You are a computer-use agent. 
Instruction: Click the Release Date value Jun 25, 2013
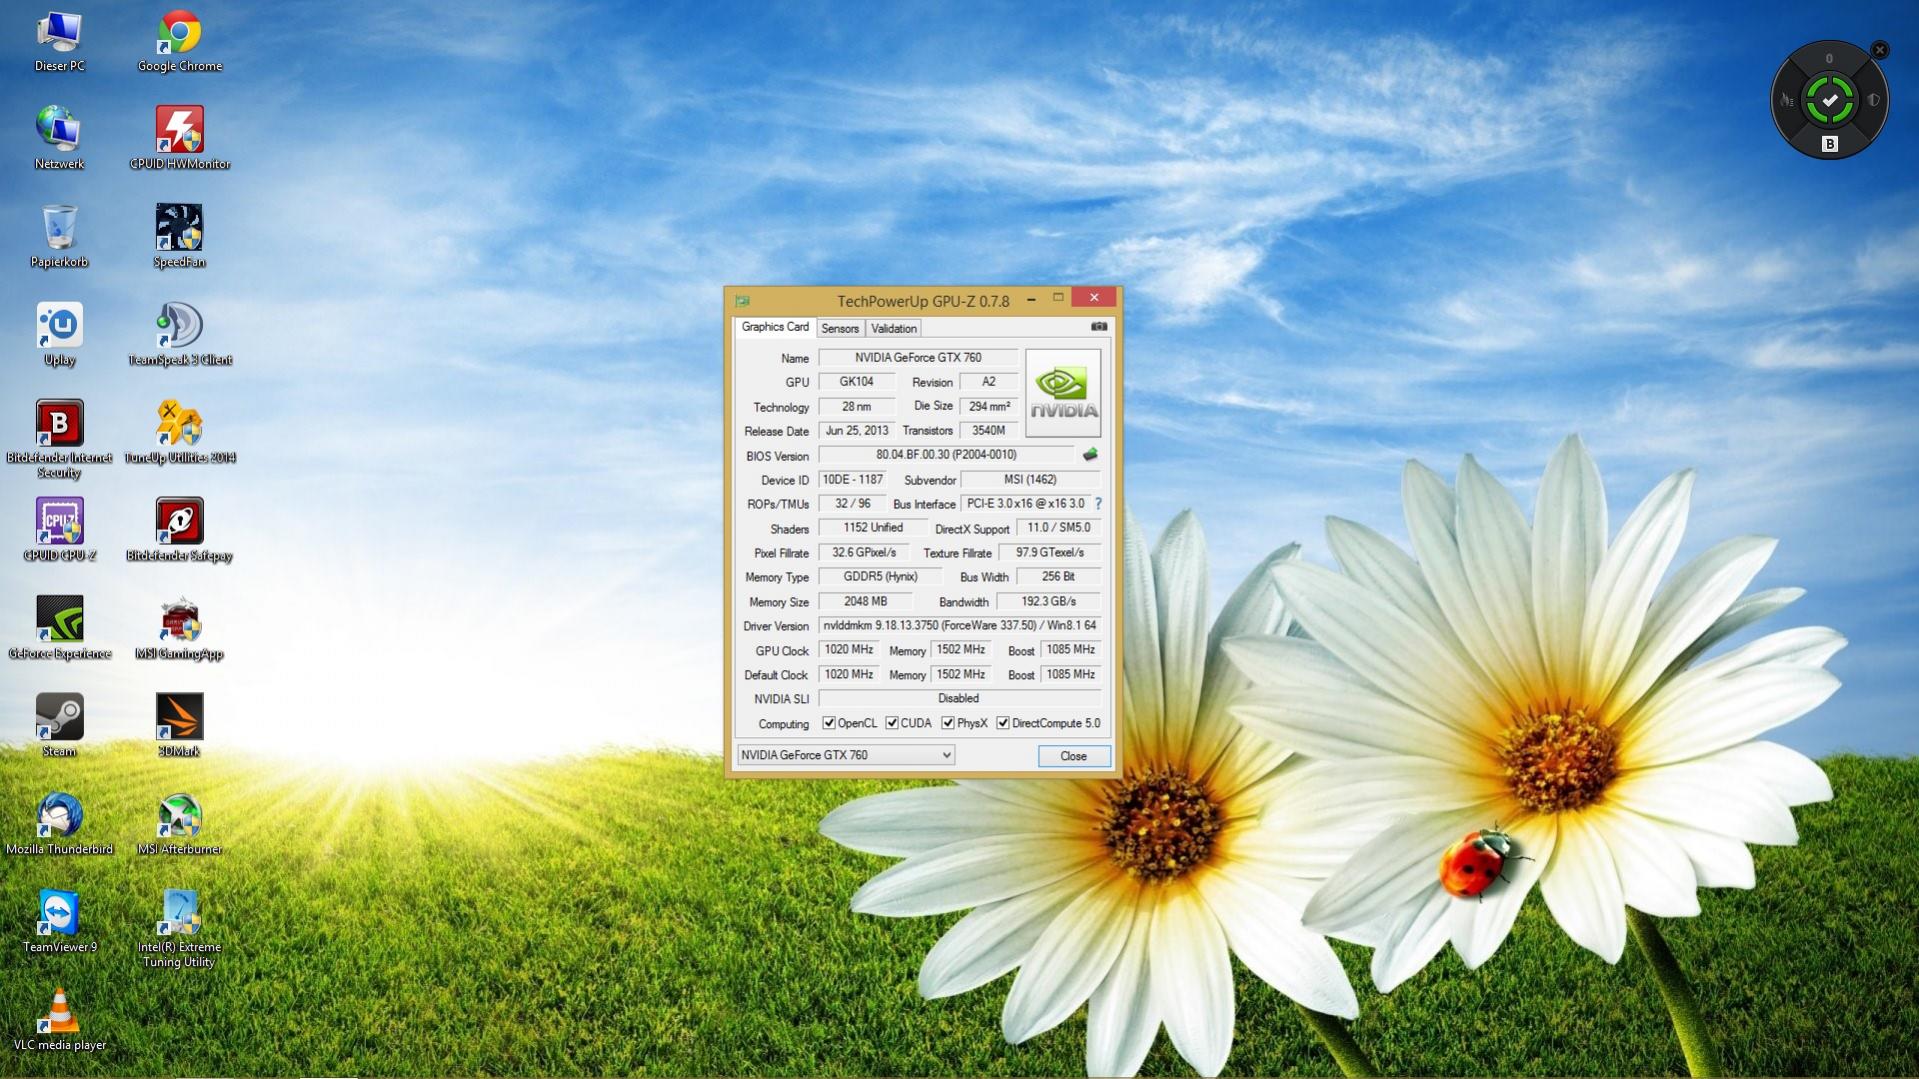pyautogui.click(x=856, y=430)
